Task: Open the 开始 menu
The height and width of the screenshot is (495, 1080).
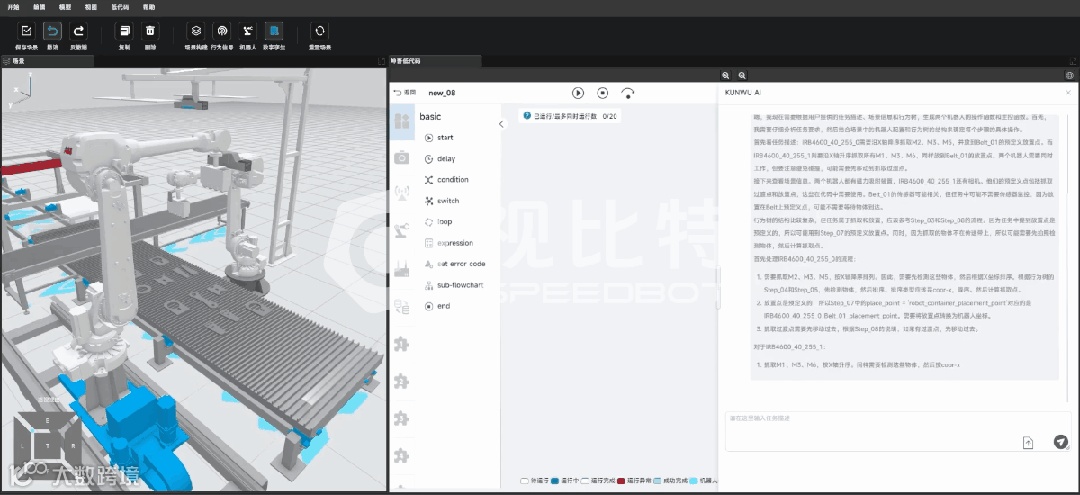Action: click(13, 6)
